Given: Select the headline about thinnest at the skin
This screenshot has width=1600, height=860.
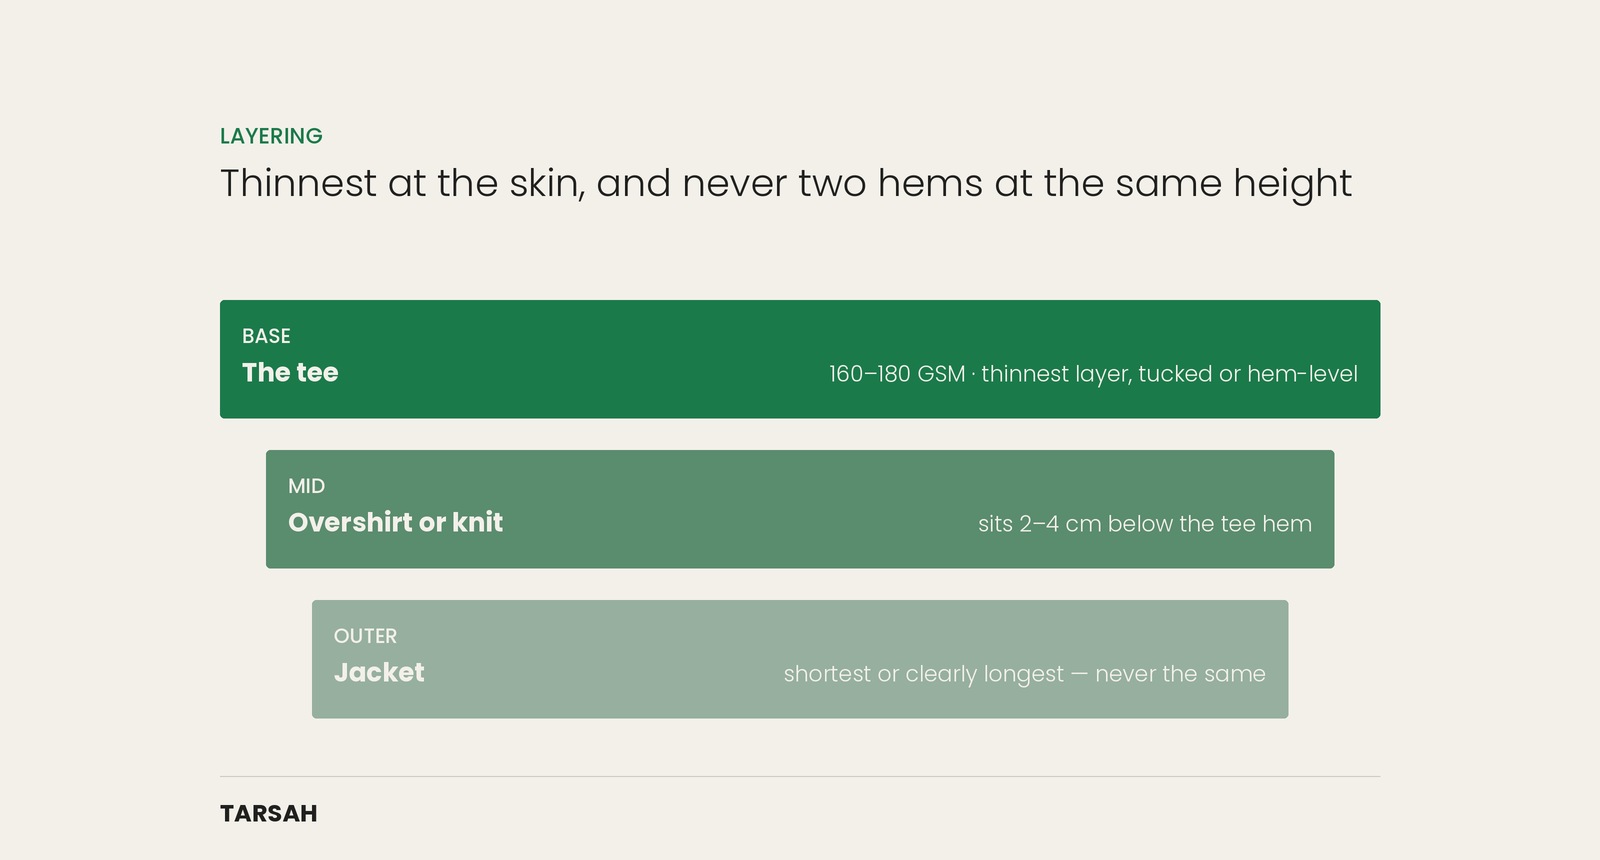Looking at the screenshot, I should point(786,184).
